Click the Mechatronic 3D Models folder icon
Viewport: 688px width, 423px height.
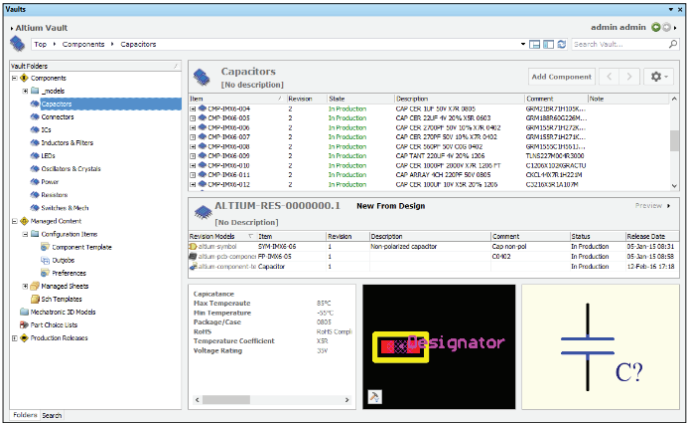click(x=24, y=312)
